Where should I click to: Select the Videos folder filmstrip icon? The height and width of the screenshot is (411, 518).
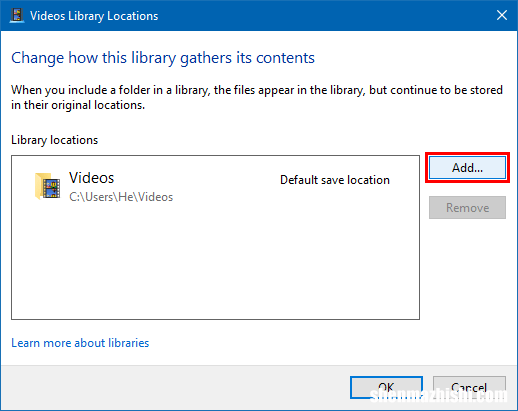click(48, 186)
